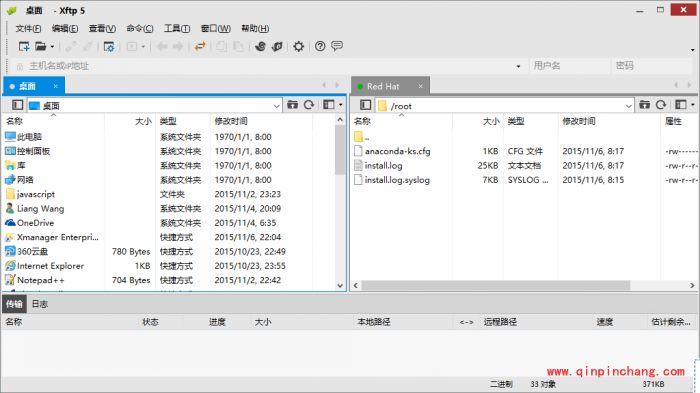Close the Red Hat tab
Screen dimensions: 700x393
420,86
